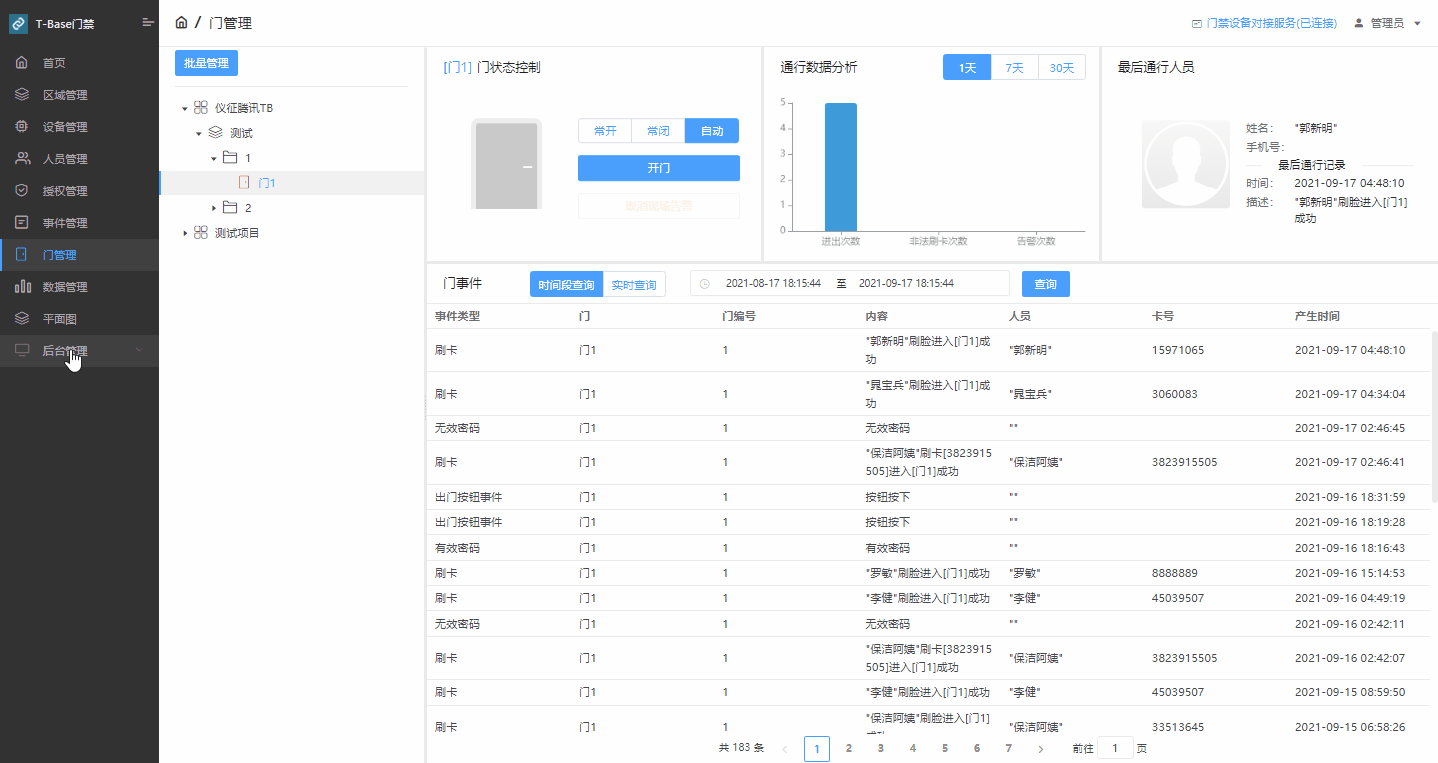Click the clock icon in date range
Image resolution: width=1438 pixels, height=763 pixels.
(704, 284)
